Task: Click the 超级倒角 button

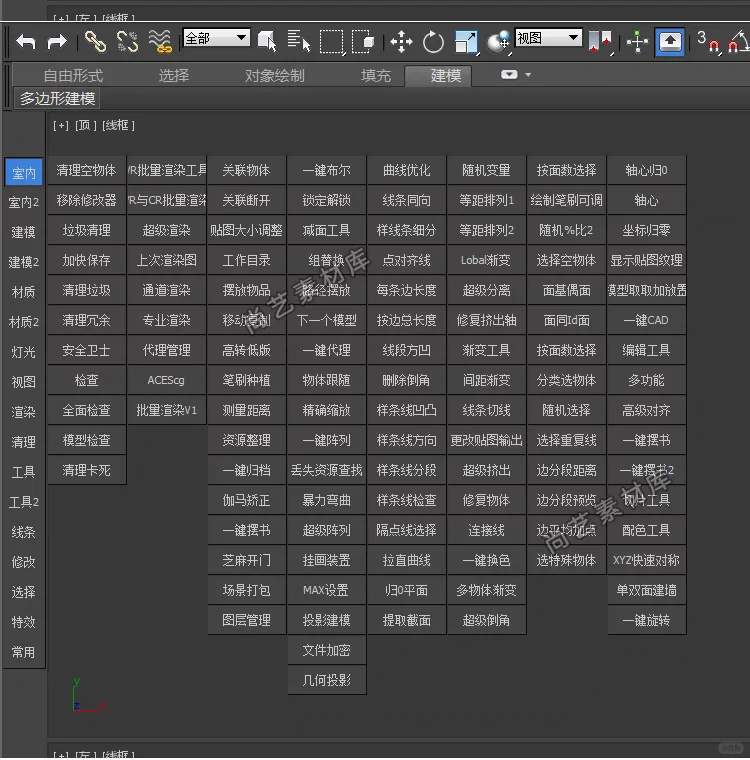Action: pyautogui.click(x=486, y=620)
